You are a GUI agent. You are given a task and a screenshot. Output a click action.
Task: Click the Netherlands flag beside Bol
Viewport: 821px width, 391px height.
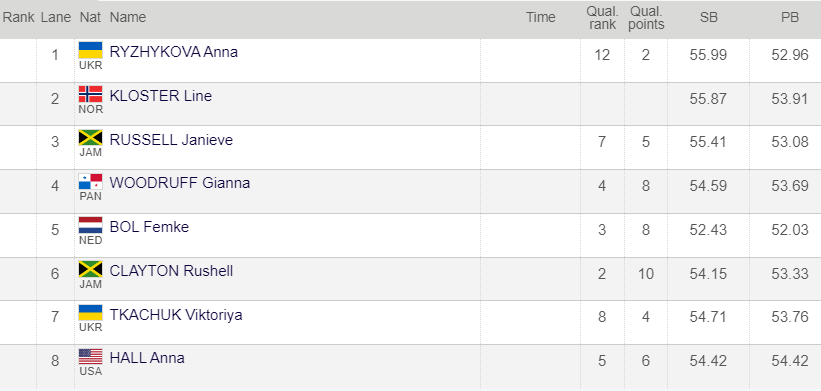[x=91, y=226]
